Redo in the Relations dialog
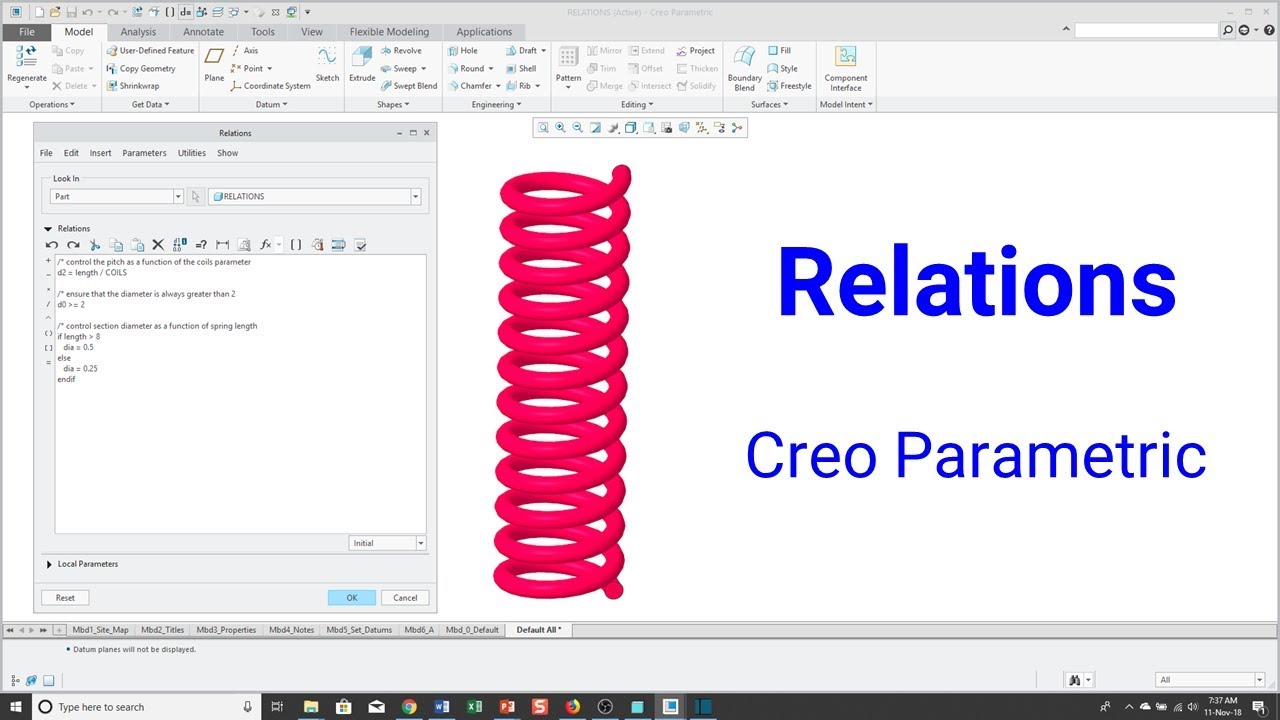 [73, 245]
